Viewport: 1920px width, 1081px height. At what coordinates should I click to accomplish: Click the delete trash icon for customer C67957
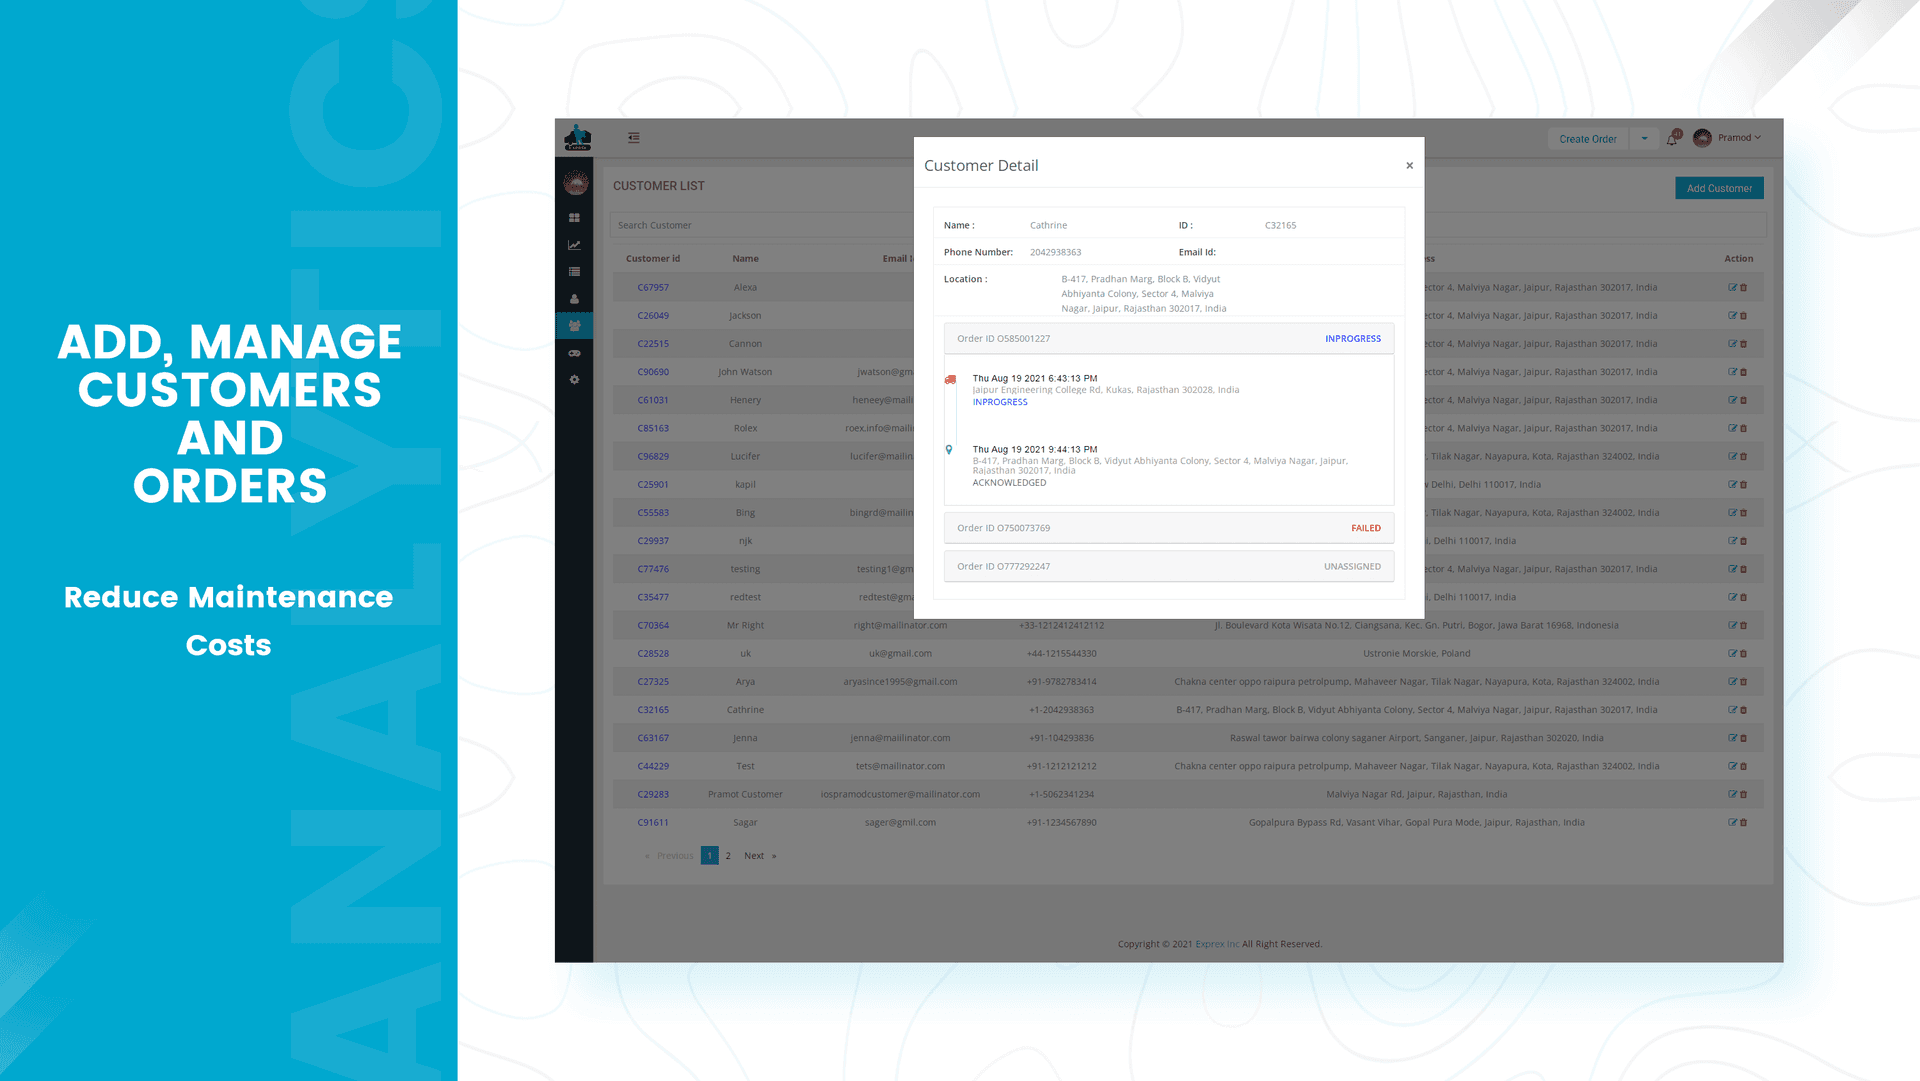pyautogui.click(x=1744, y=287)
